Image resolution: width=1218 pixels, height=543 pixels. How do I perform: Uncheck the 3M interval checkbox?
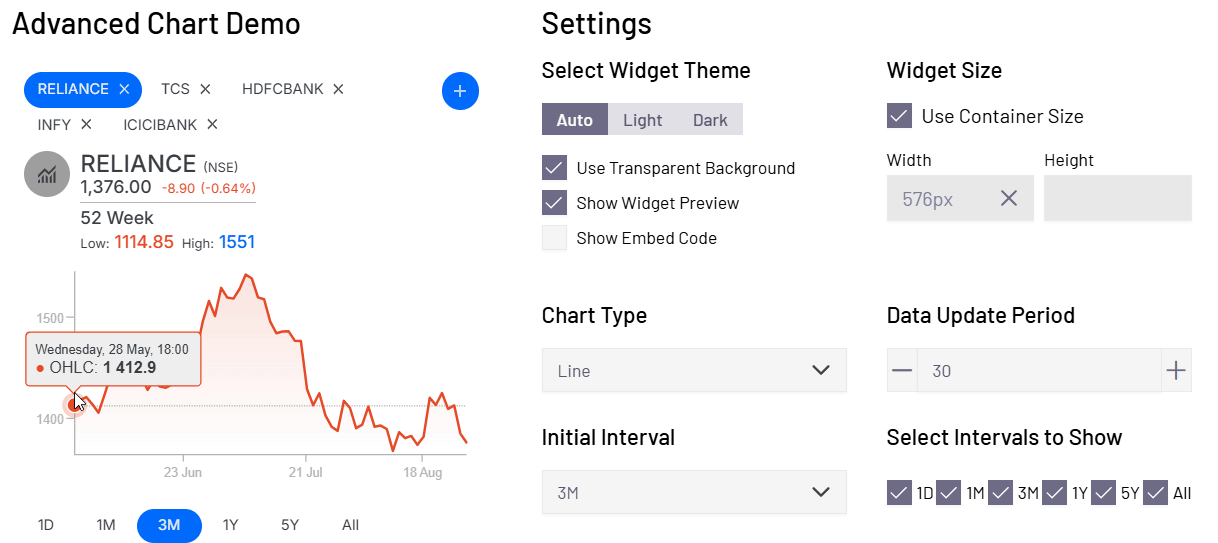tap(1000, 493)
